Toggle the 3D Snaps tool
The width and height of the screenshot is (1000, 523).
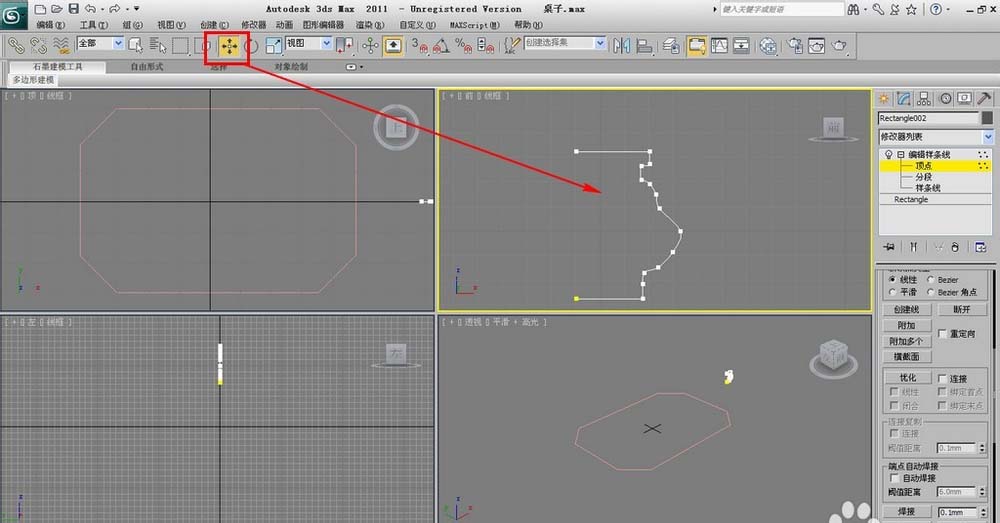(418, 45)
